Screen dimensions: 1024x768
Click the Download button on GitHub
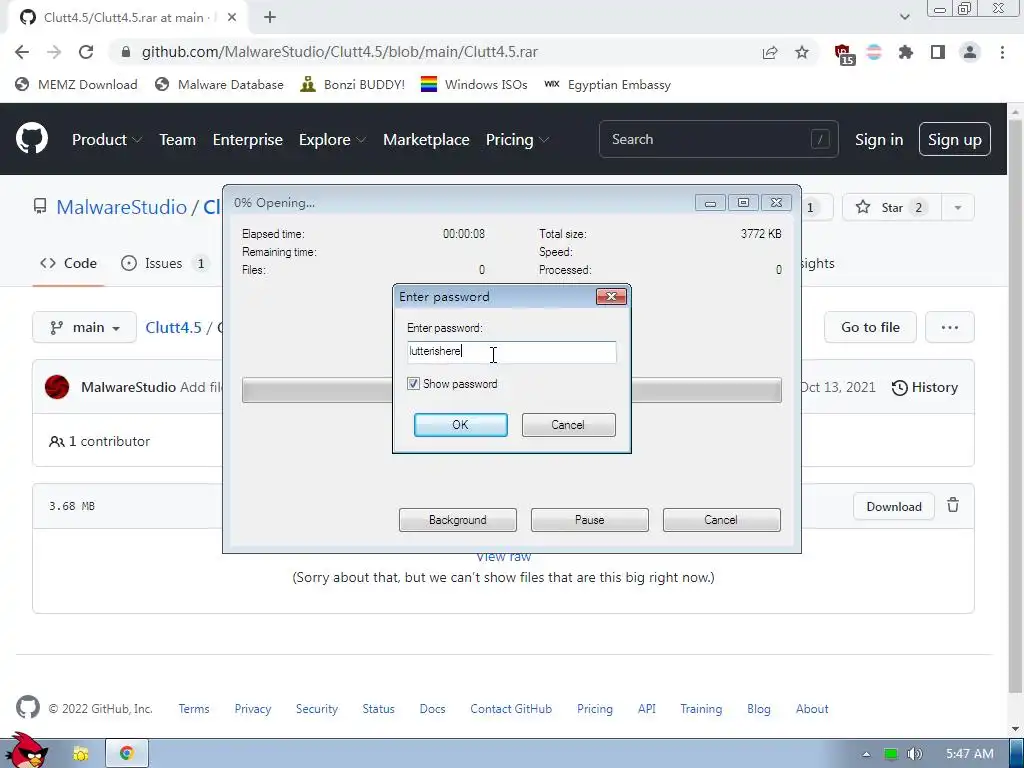click(893, 506)
